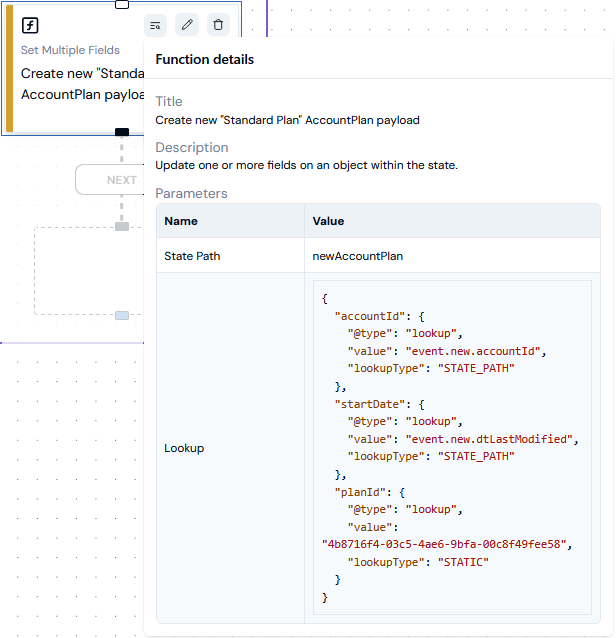Screen dimensions: 616x638
Task: Click inside the empty dashed placeholder box
Action: pos(89,271)
